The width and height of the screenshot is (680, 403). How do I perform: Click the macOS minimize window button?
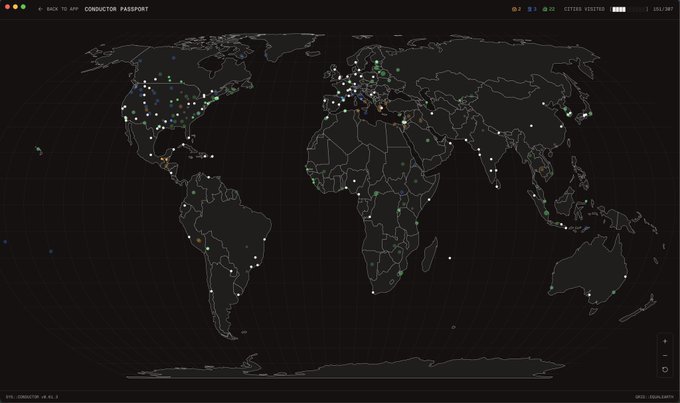(15, 7)
